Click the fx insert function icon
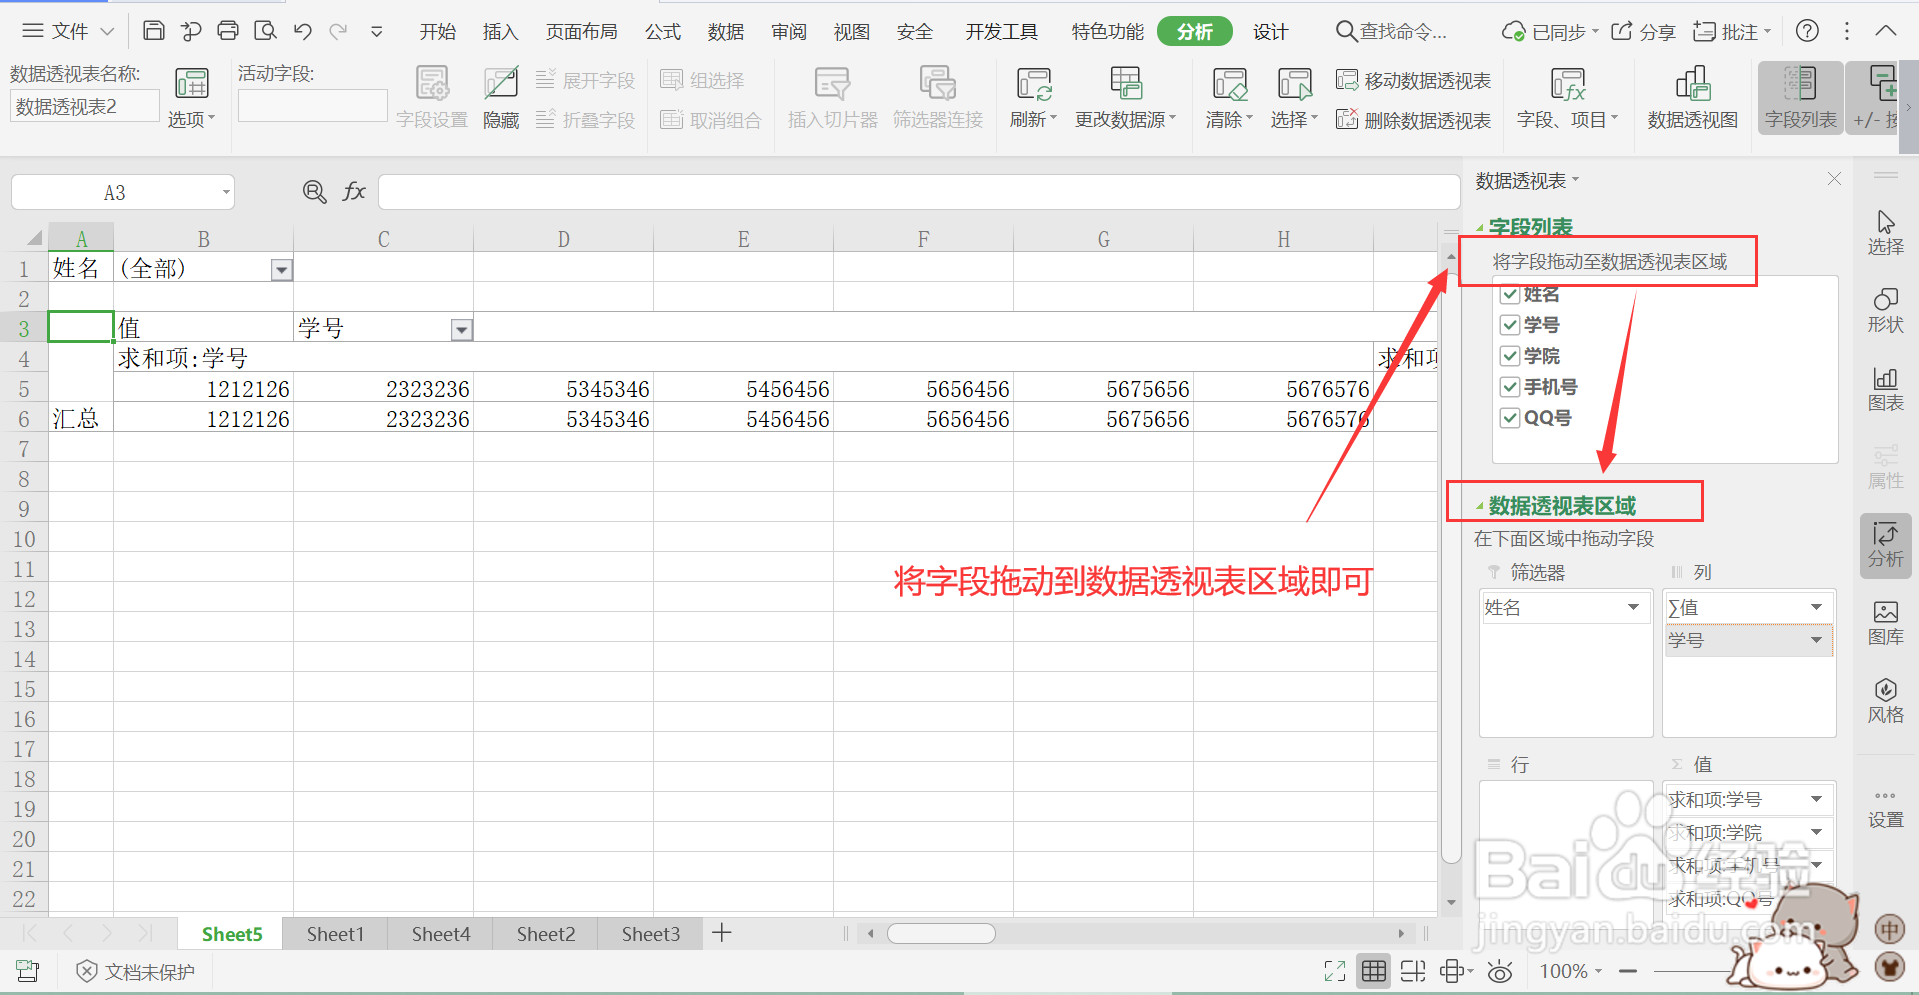Viewport: 1919px width, 995px height. [x=354, y=192]
